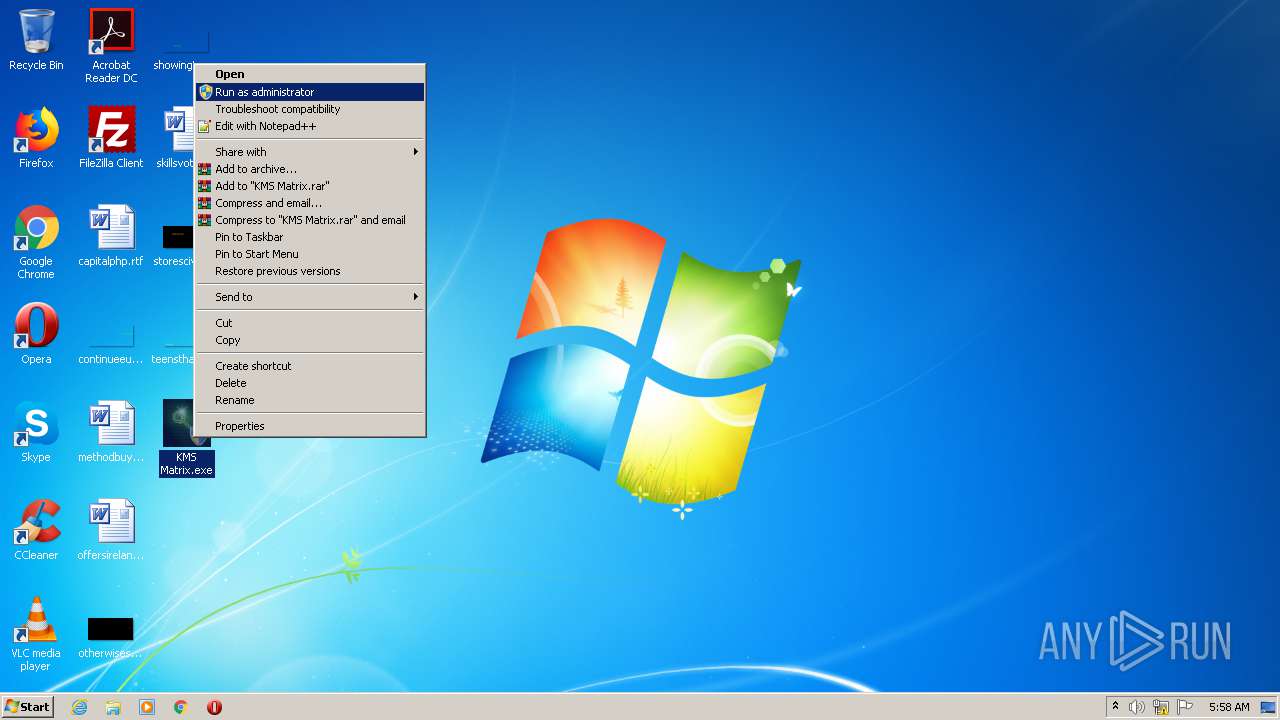Image resolution: width=1280 pixels, height=720 pixels.
Task: Click the clock showing 5:58 AM
Action: pyautogui.click(x=1229, y=707)
